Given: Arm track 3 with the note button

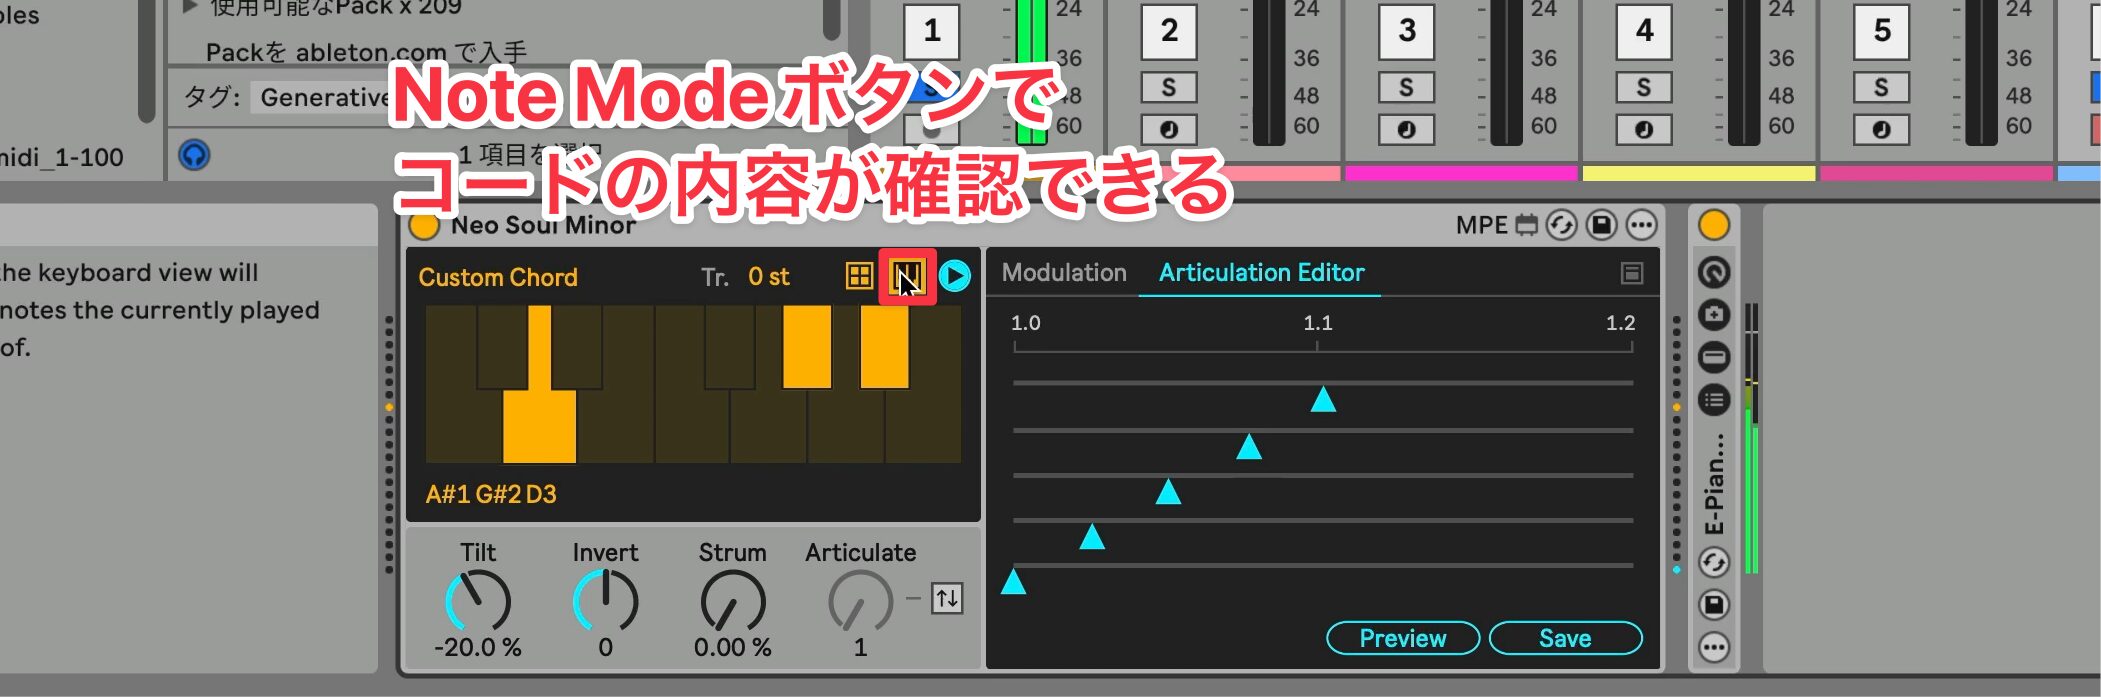Looking at the screenshot, I should (1406, 129).
